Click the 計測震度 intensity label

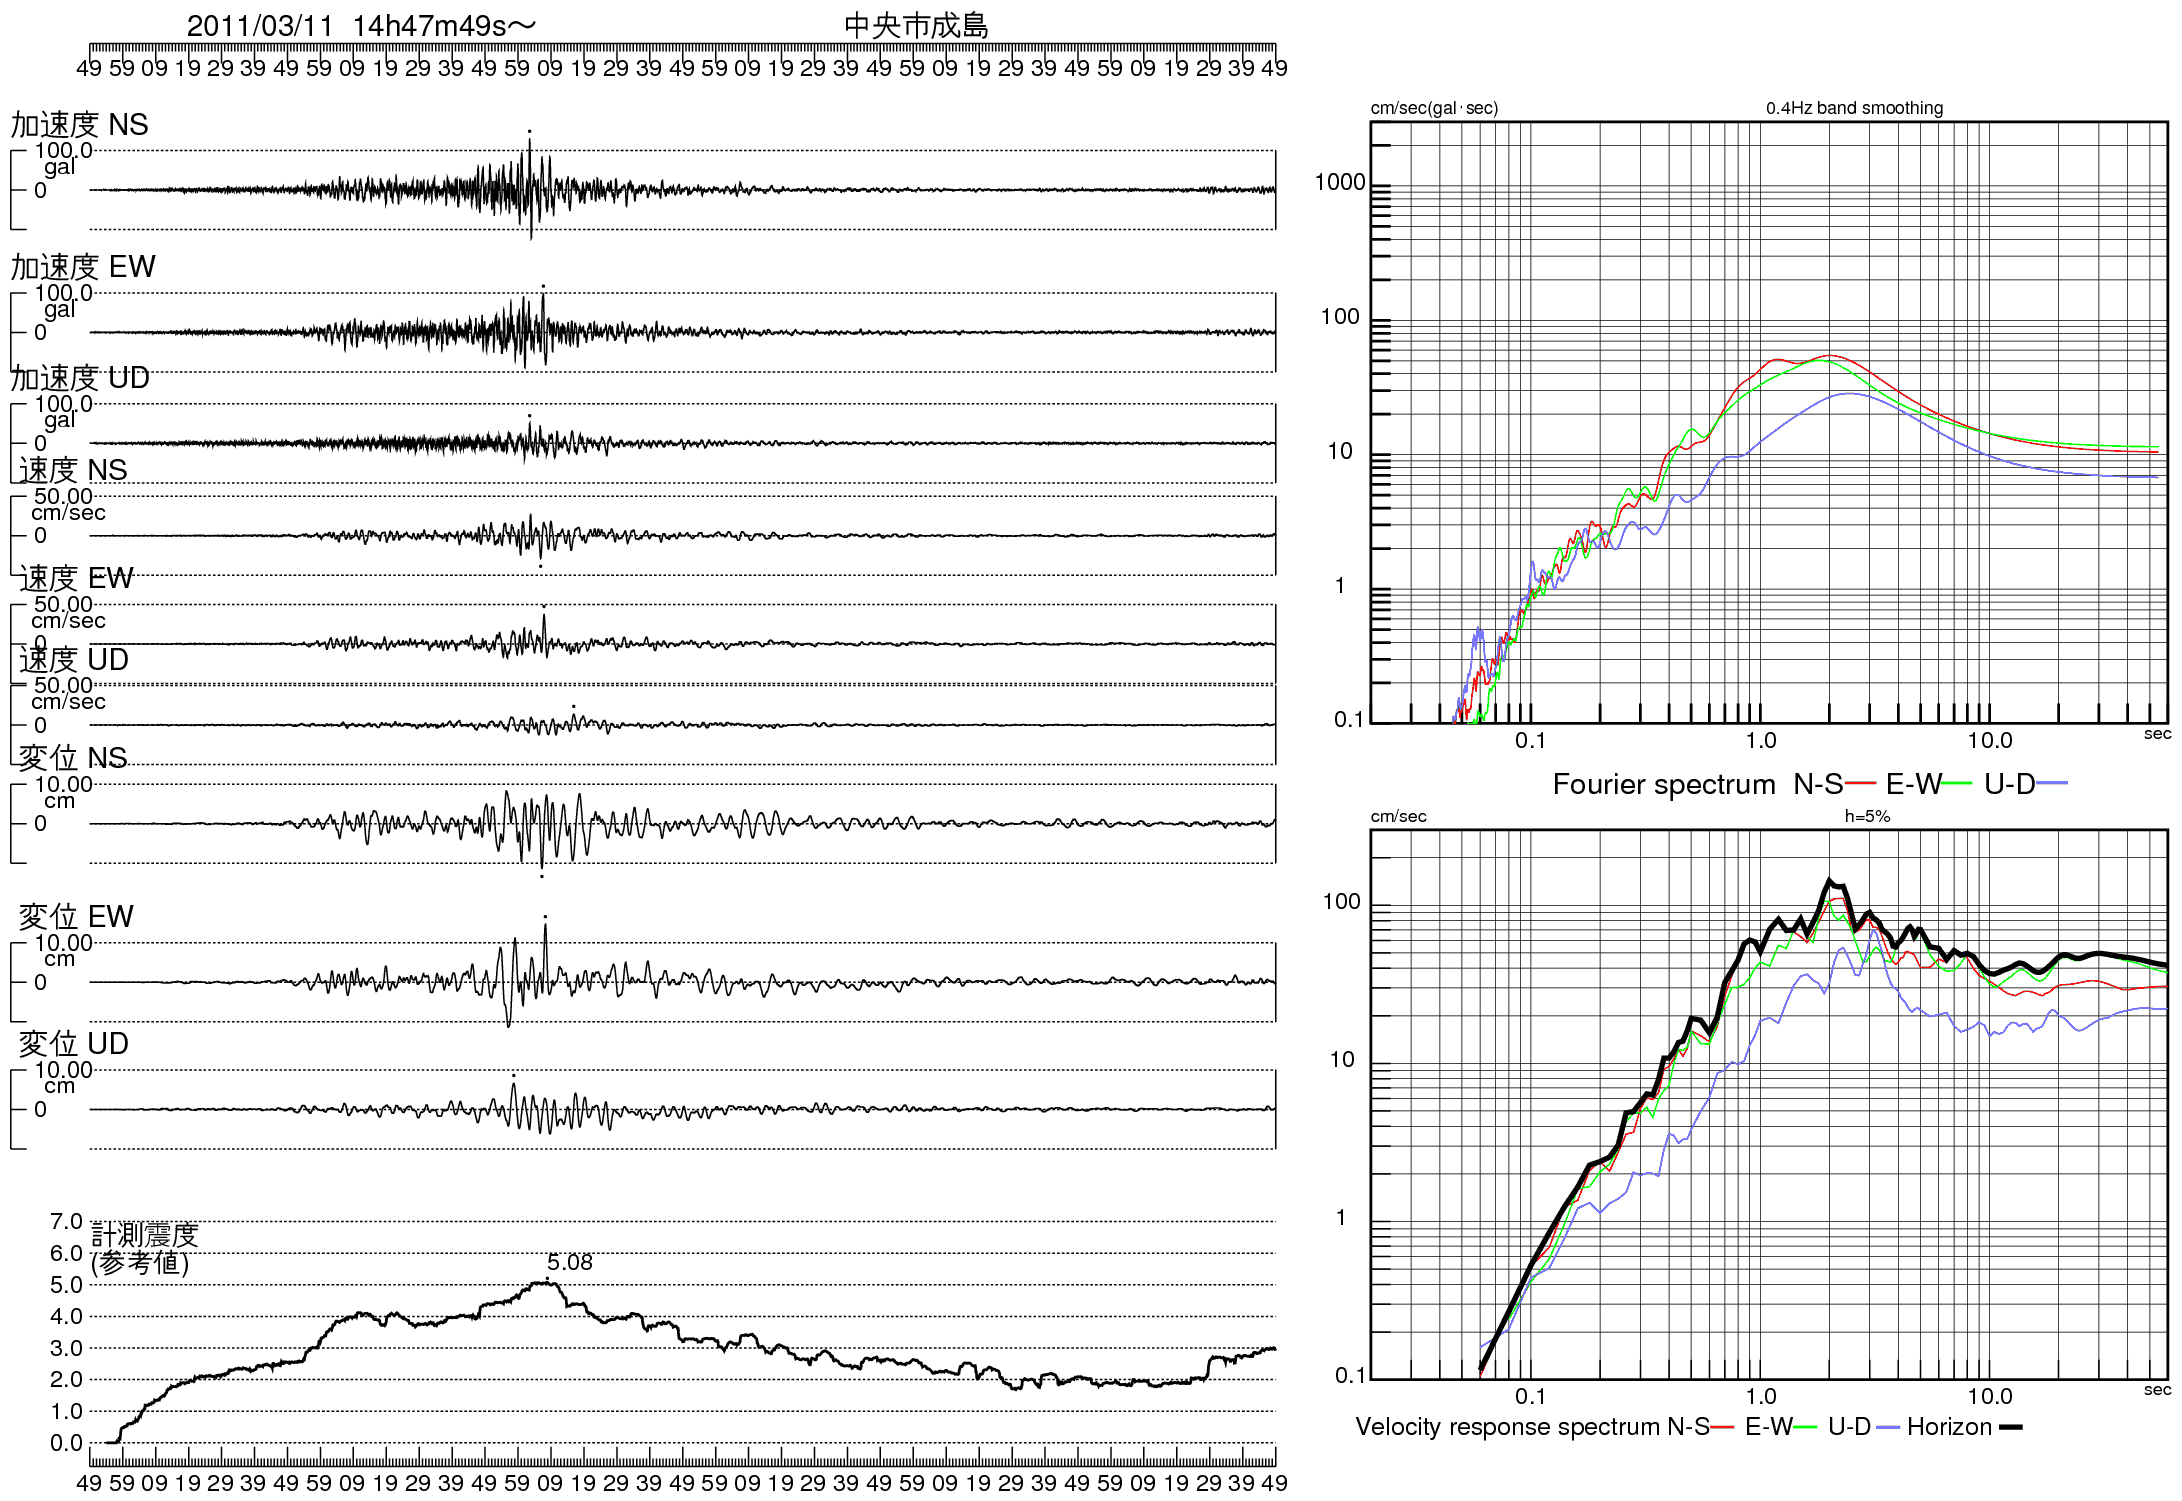pos(145,1236)
